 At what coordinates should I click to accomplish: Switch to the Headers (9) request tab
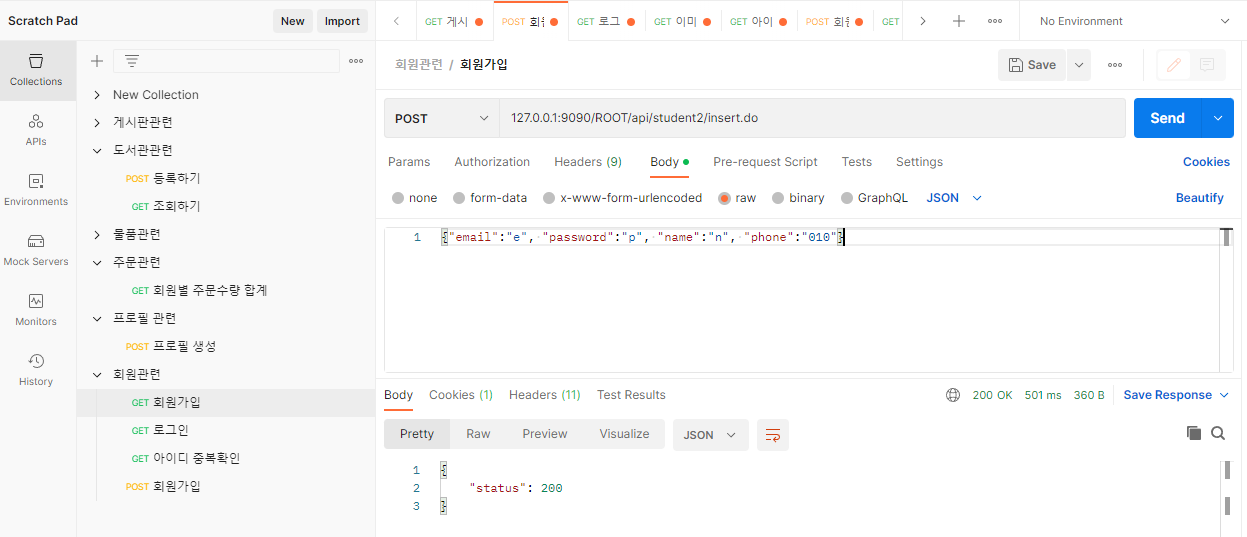pyautogui.click(x=588, y=162)
